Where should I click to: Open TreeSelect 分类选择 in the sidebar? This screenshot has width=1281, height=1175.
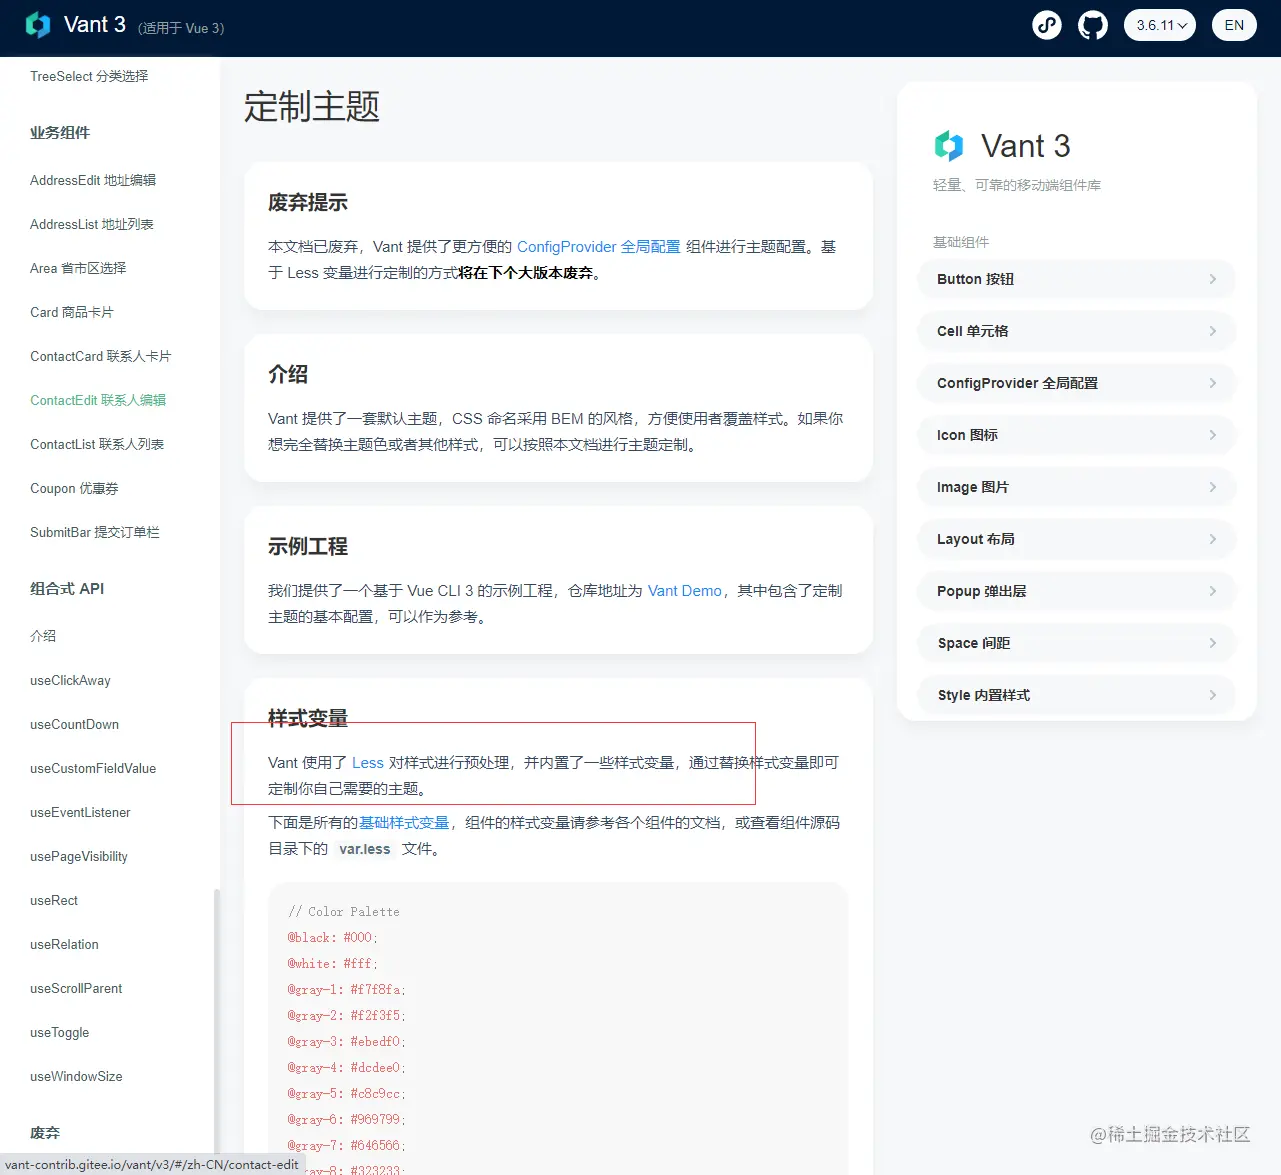[89, 76]
